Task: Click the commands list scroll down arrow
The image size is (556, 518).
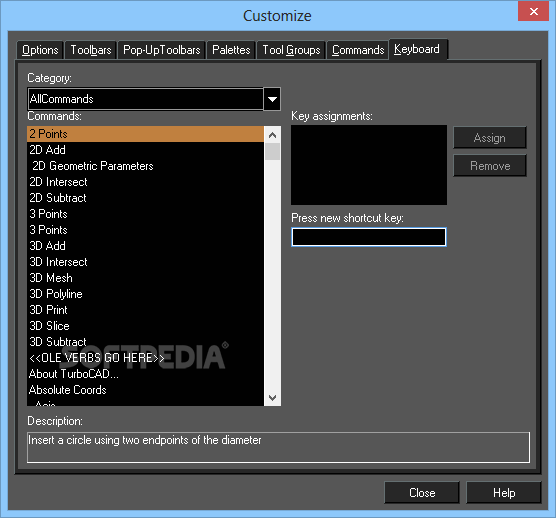Action: click(272, 397)
